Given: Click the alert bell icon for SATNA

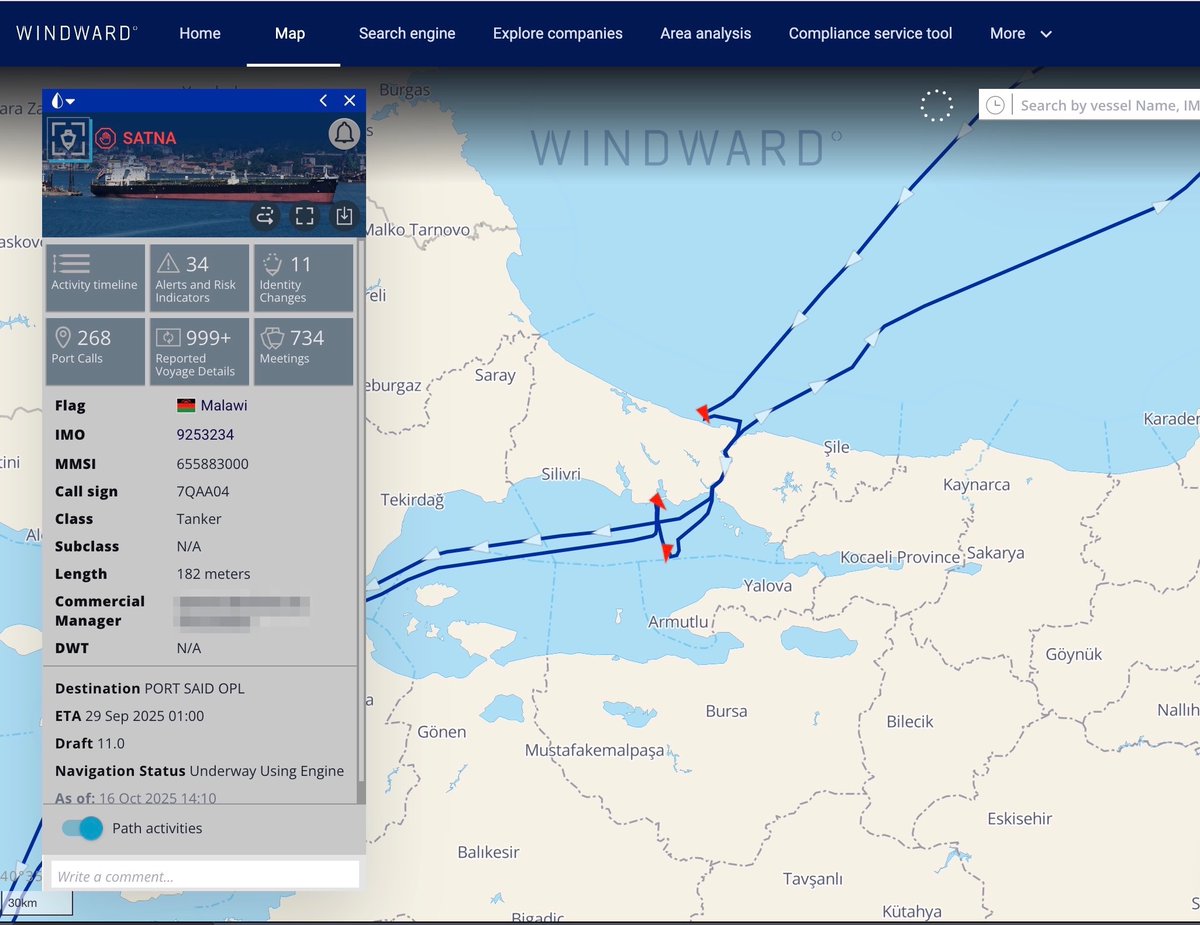Looking at the screenshot, I should tap(344, 133).
